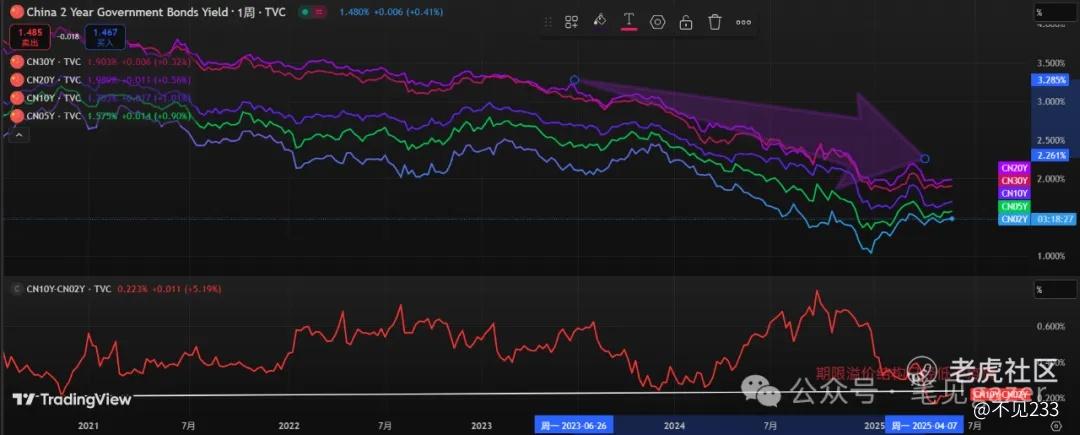Click the 2023-06-26 date marker on time axis

pyautogui.click(x=573, y=425)
